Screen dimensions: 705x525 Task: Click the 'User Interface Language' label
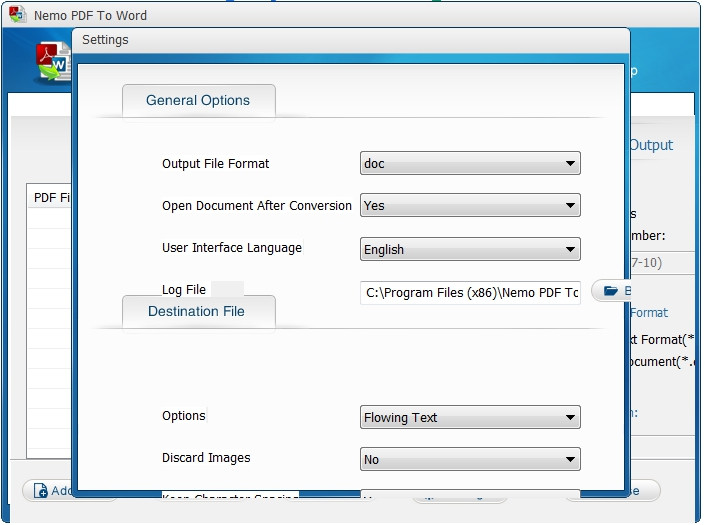point(232,248)
